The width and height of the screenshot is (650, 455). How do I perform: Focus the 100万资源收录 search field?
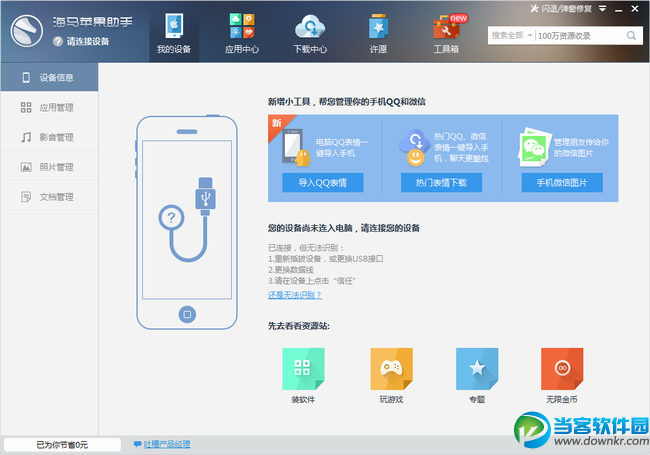[580, 36]
